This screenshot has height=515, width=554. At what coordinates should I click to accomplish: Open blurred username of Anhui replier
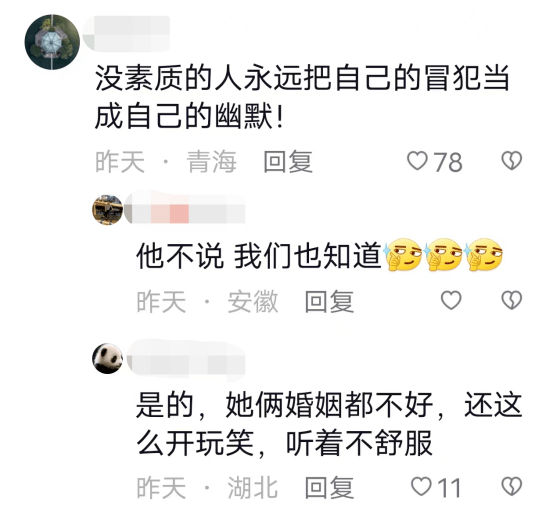click(x=185, y=208)
